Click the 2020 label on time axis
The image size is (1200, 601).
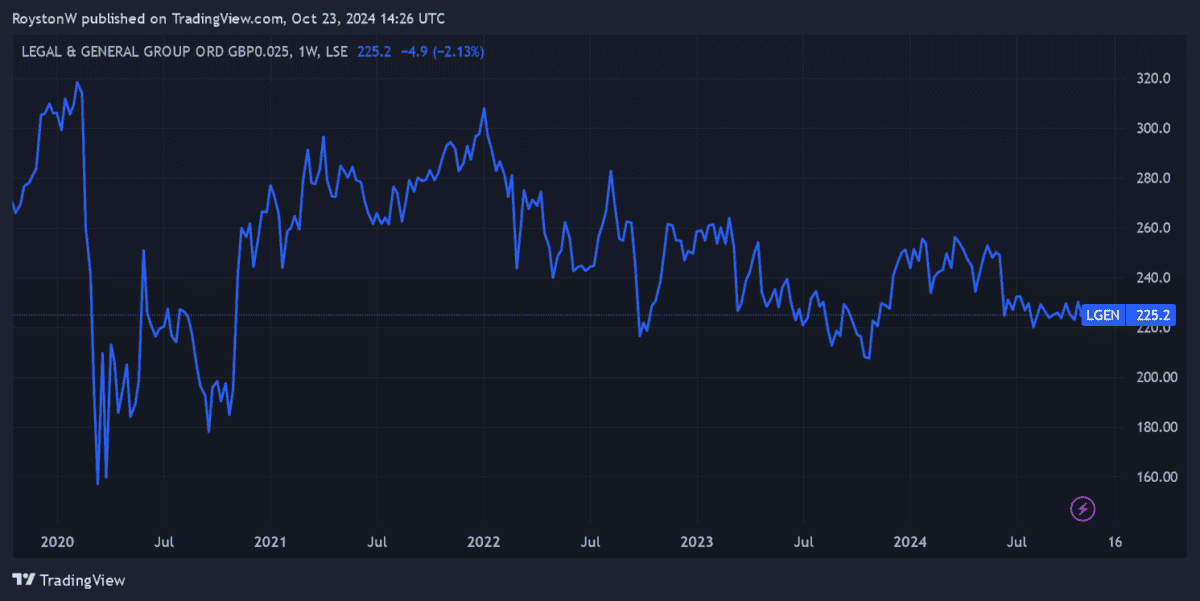pos(58,542)
